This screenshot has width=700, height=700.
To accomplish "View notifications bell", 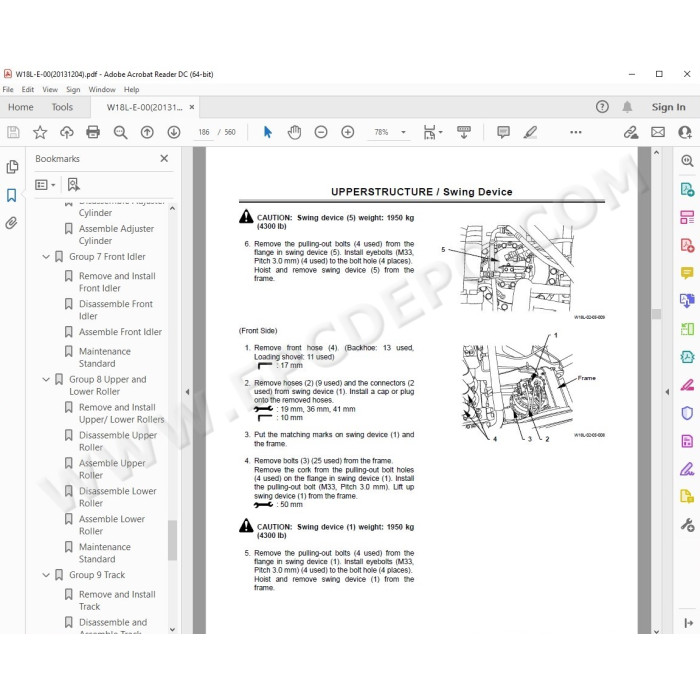I will [x=627, y=107].
